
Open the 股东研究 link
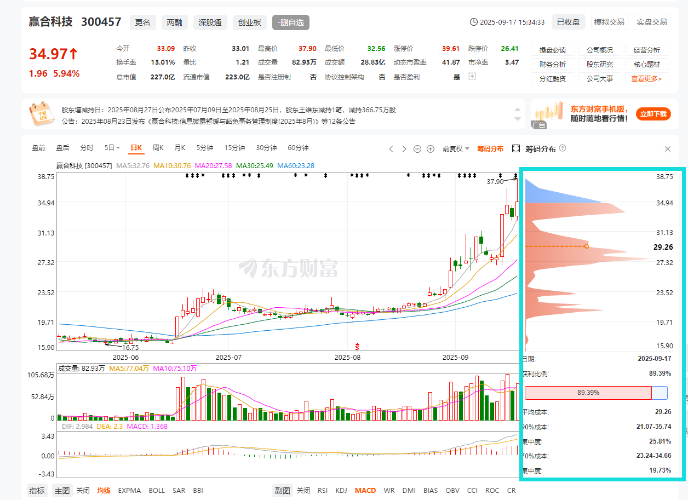click(x=599, y=64)
